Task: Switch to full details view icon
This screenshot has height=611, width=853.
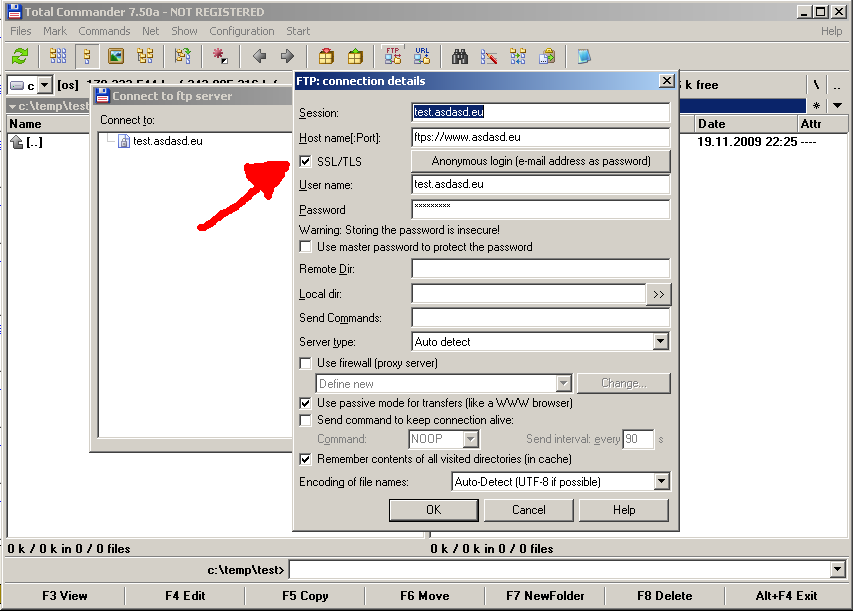Action: point(87,56)
